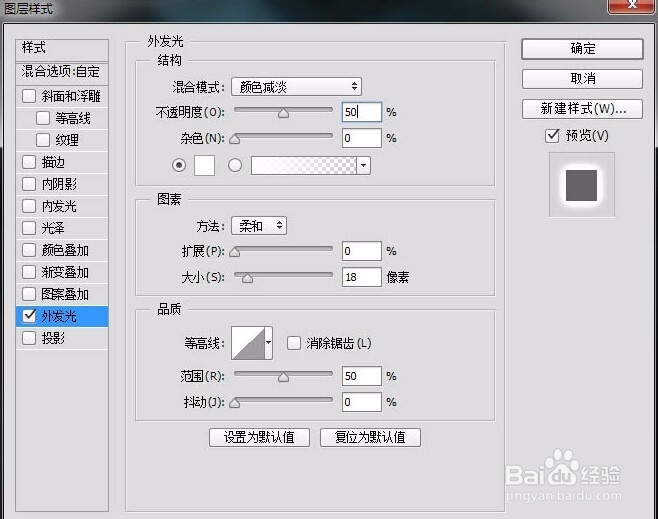Click the white glow color swatch
Screen dimensions: 658x519
click(x=204, y=165)
